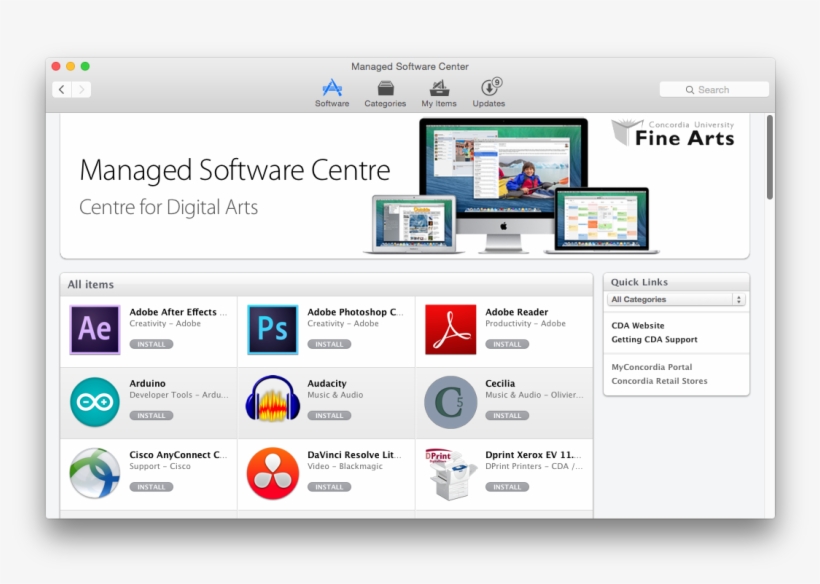Select the Audacity headphones icon

[x=273, y=402]
